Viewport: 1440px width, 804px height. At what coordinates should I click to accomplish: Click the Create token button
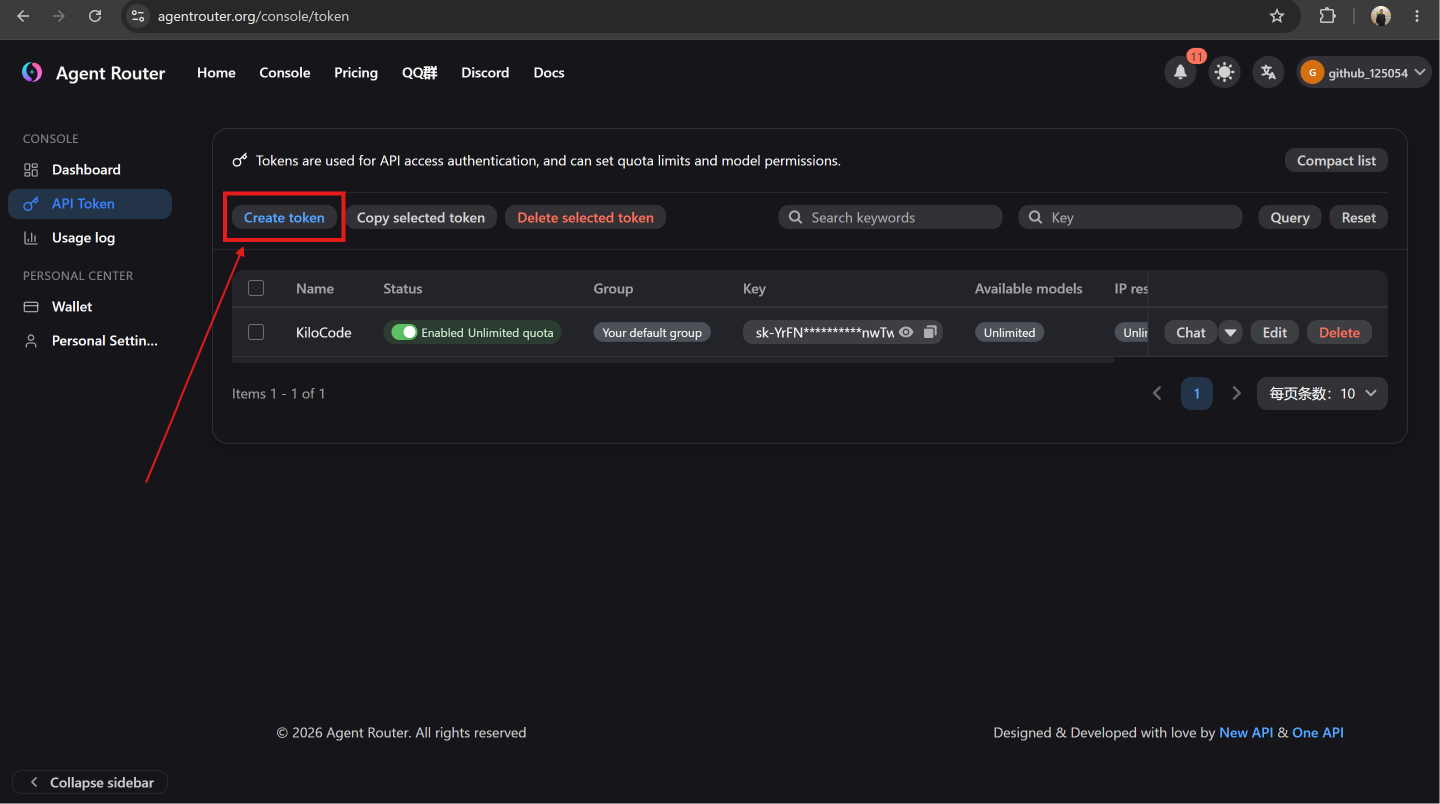(x=284, y=217)
